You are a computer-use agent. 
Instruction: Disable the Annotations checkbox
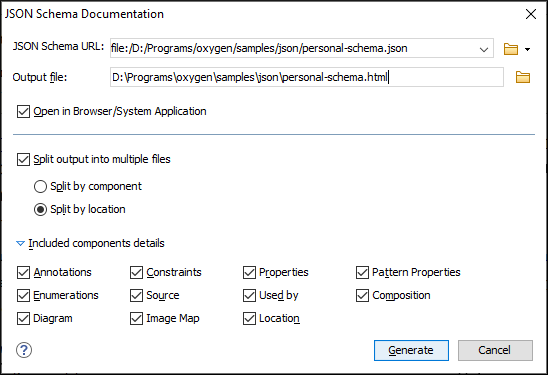point(23,272)
